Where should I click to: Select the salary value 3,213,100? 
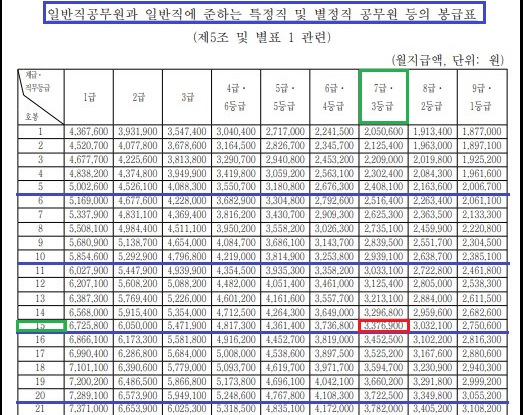click(384, 299)
